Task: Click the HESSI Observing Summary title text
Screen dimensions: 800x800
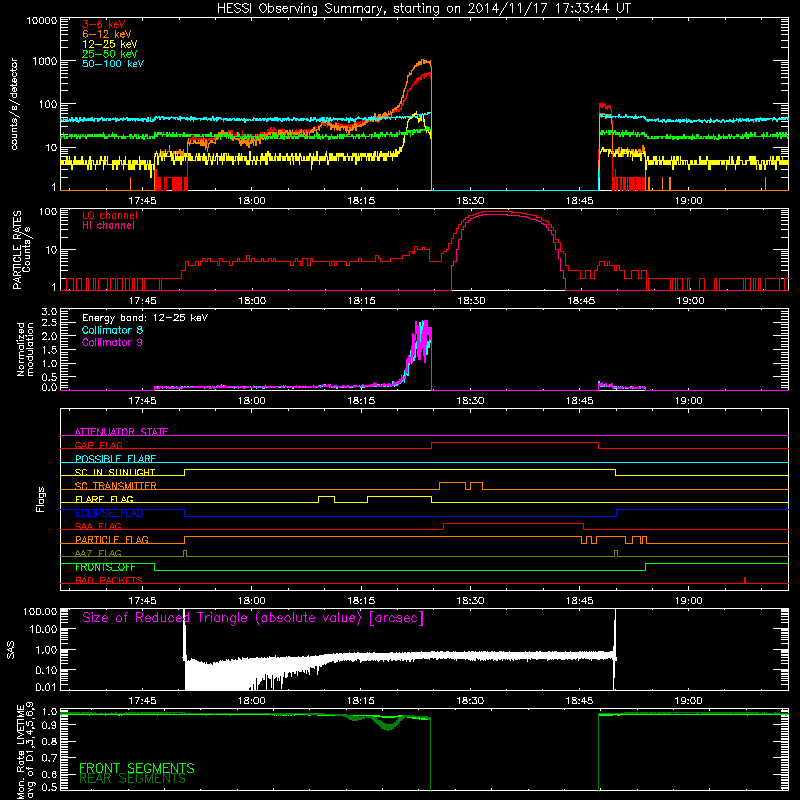Action: (x=423, y=9)
